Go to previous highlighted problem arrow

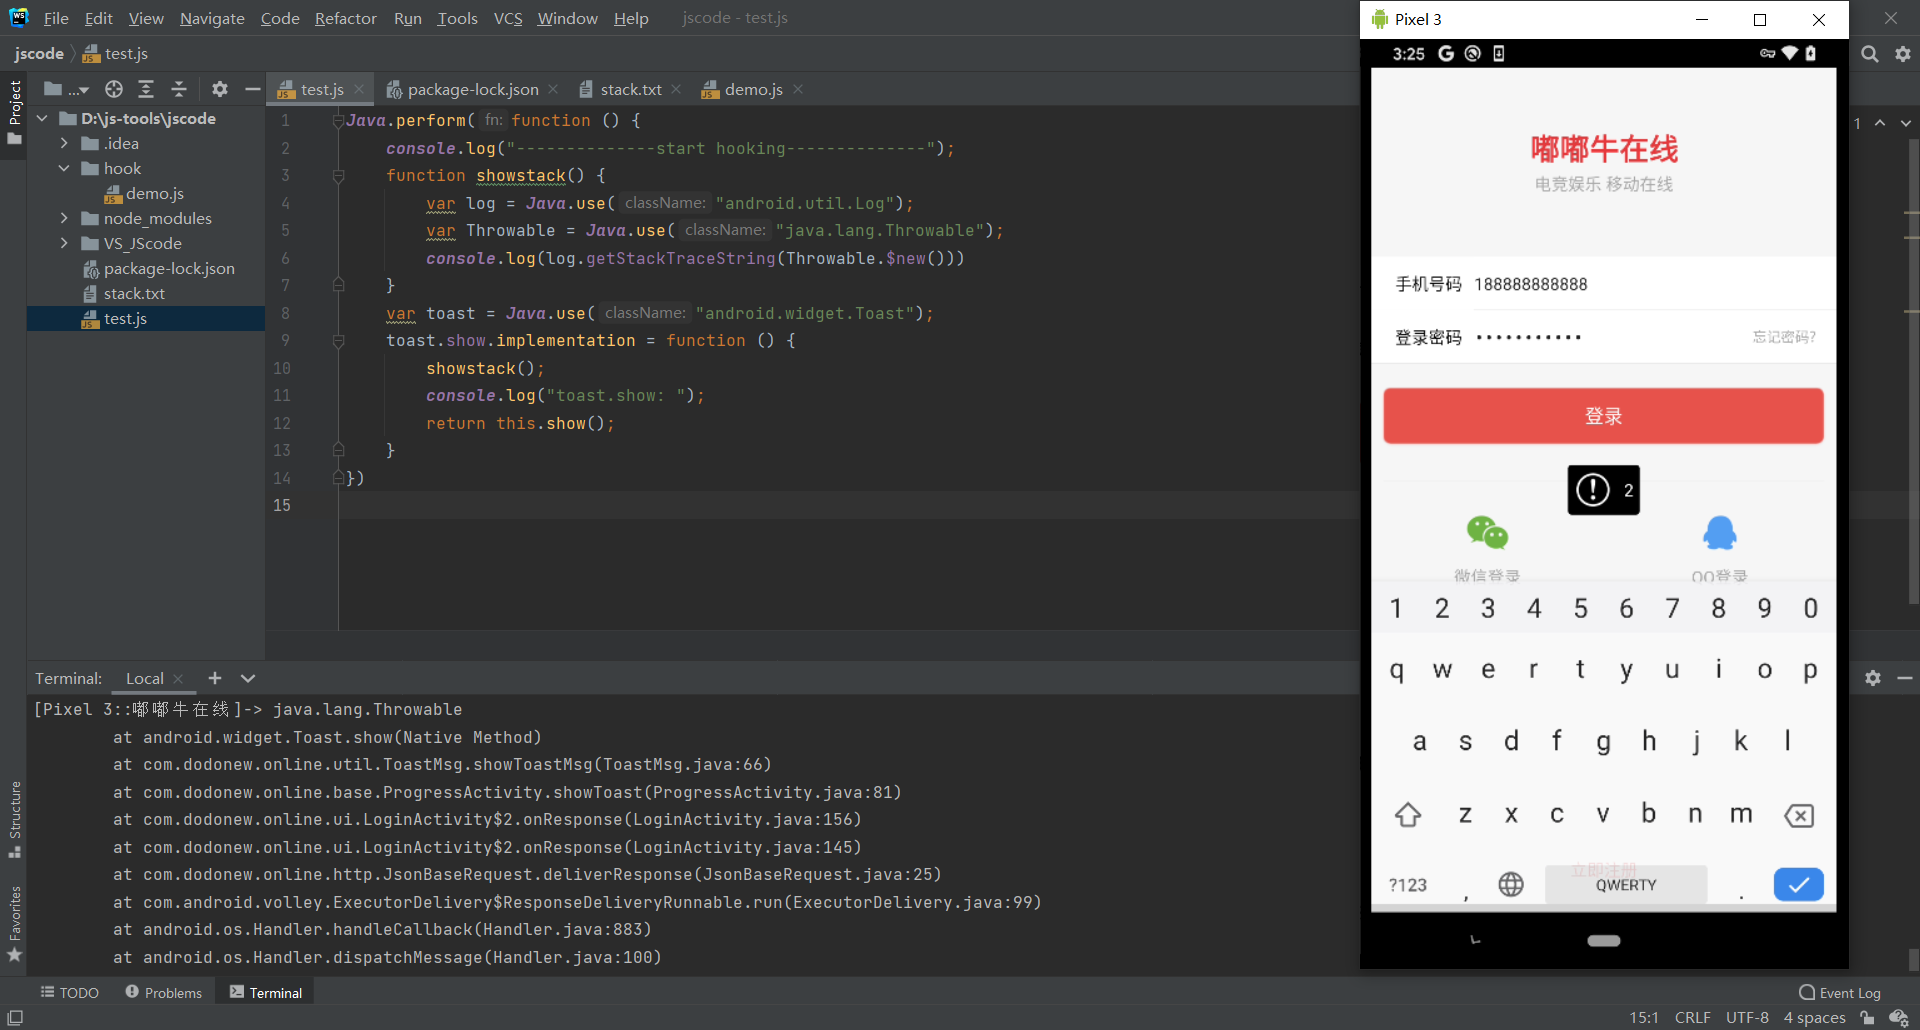pyautogui.click(x=1880, y=123)
